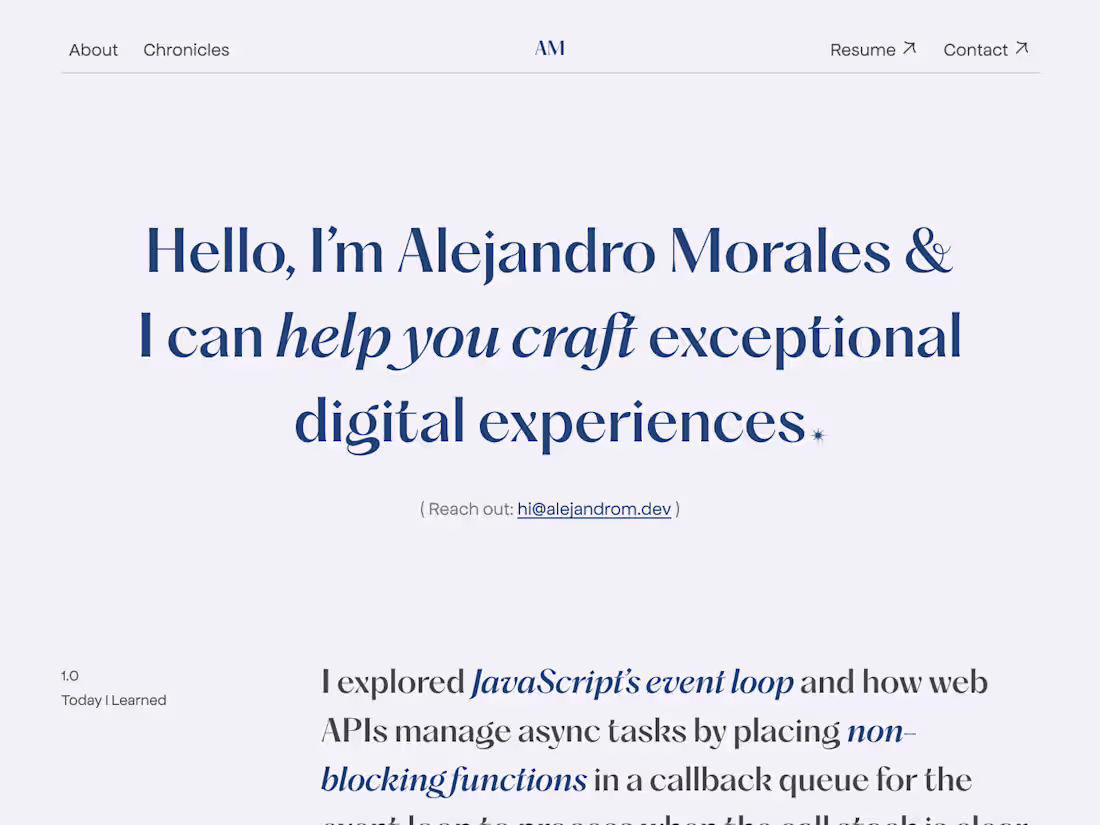
Task: Select the "Today I Learned" label
Action: [114, 700]
